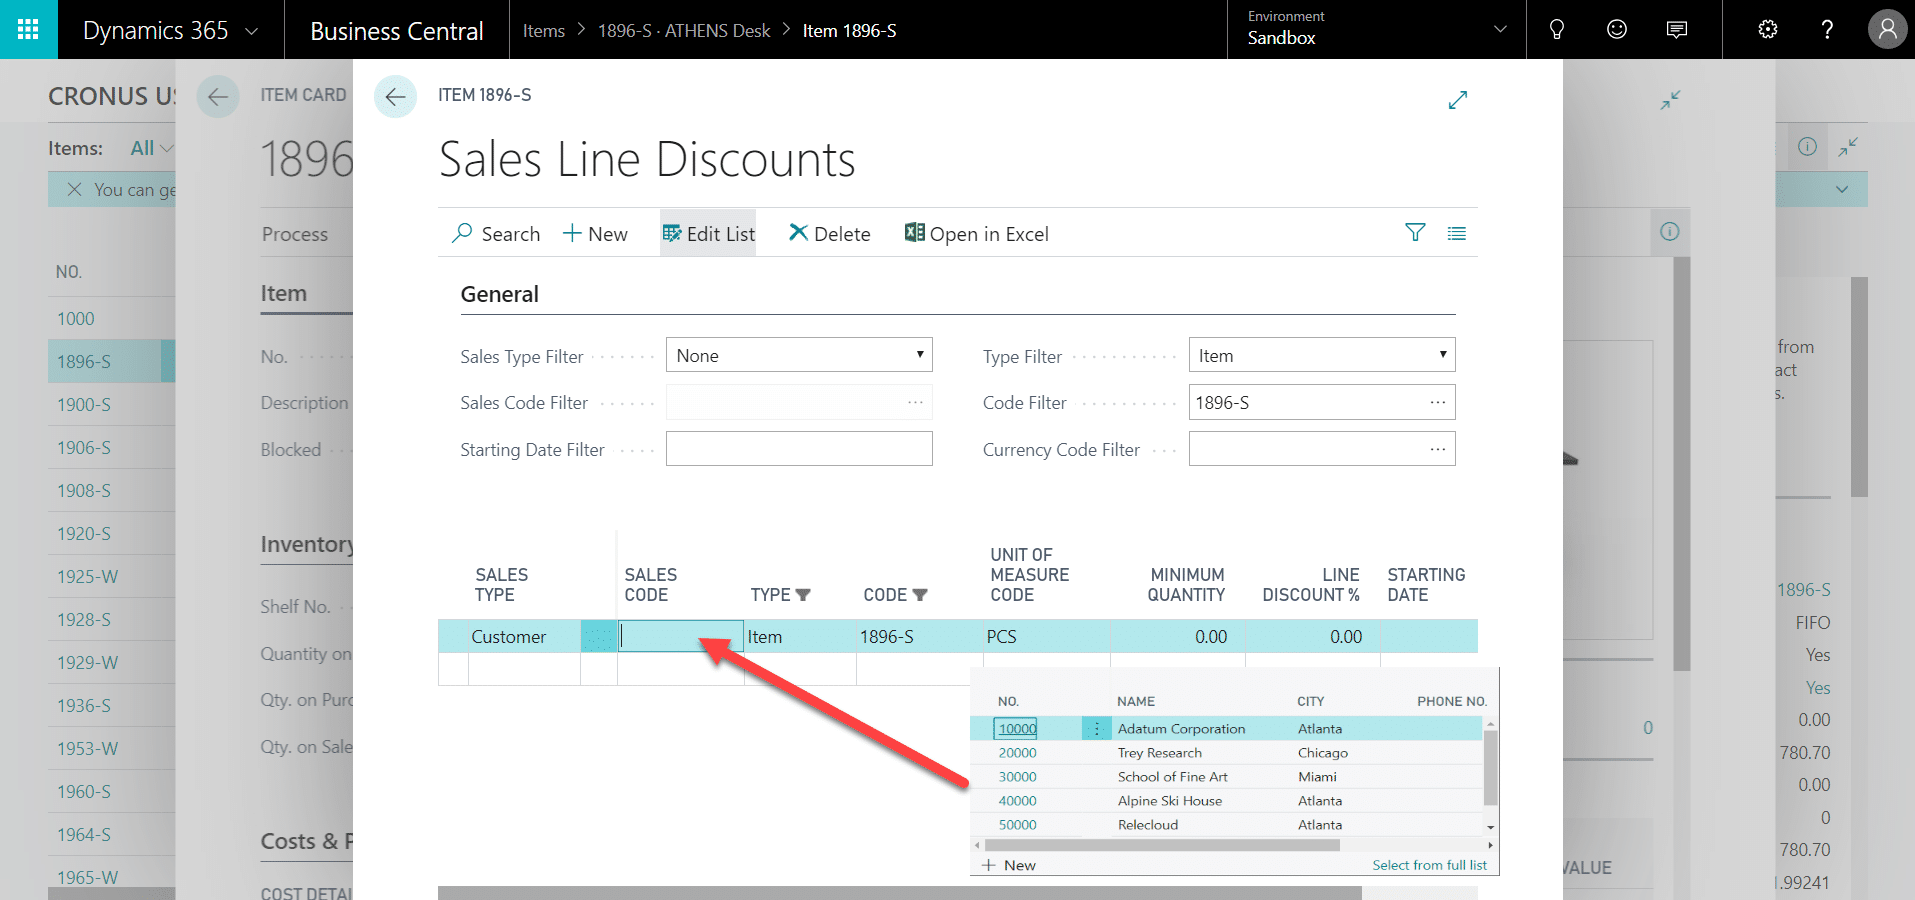The width and height of the screenshot is (1915, 900).
Task: Open the 1896-S ATHENS Desk breadcrumb
Action: (684, 30)
